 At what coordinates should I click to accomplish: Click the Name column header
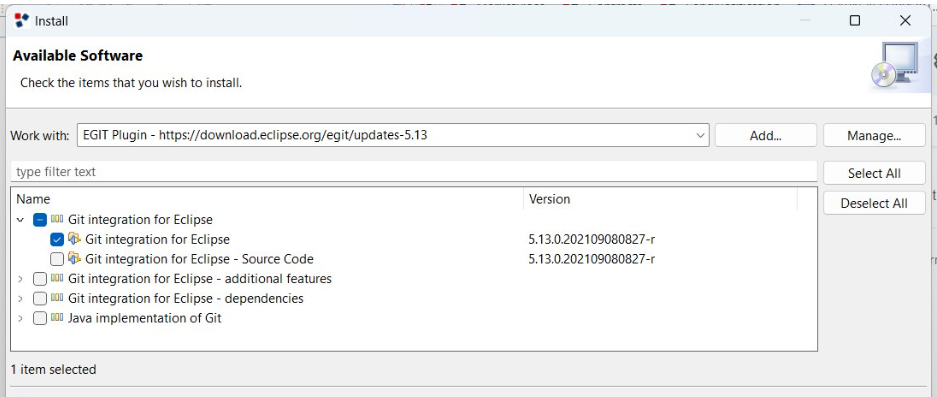tap(267, 199)
